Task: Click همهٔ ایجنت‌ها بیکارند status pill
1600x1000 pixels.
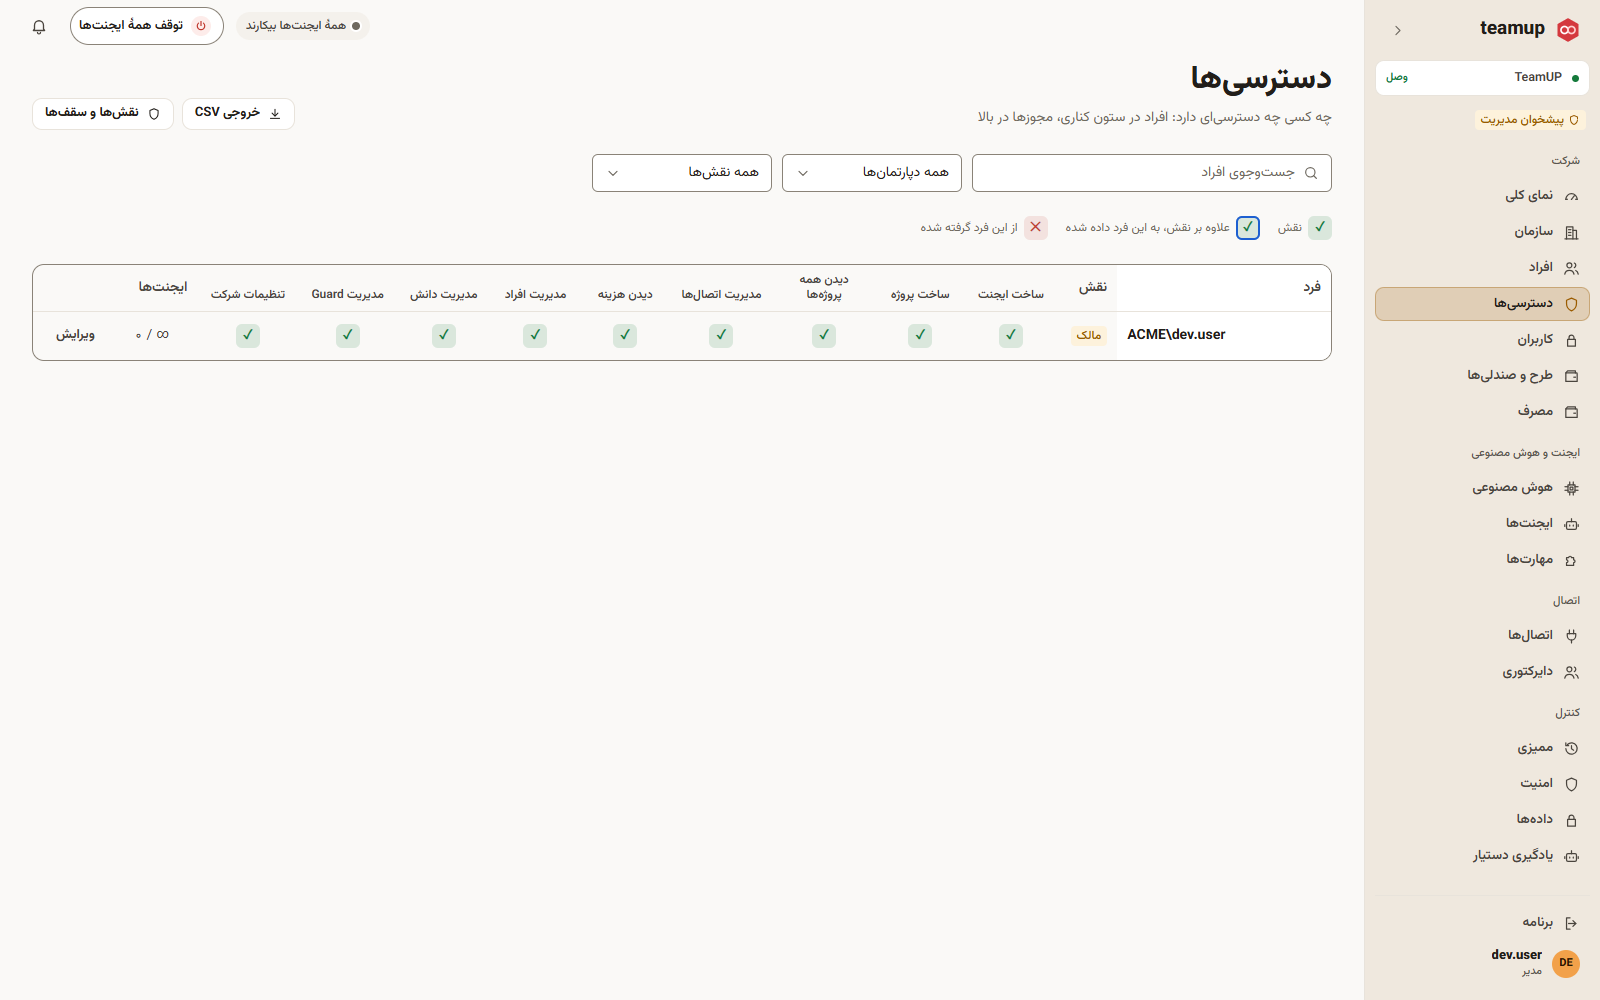Action: click(x=303, y=26)
